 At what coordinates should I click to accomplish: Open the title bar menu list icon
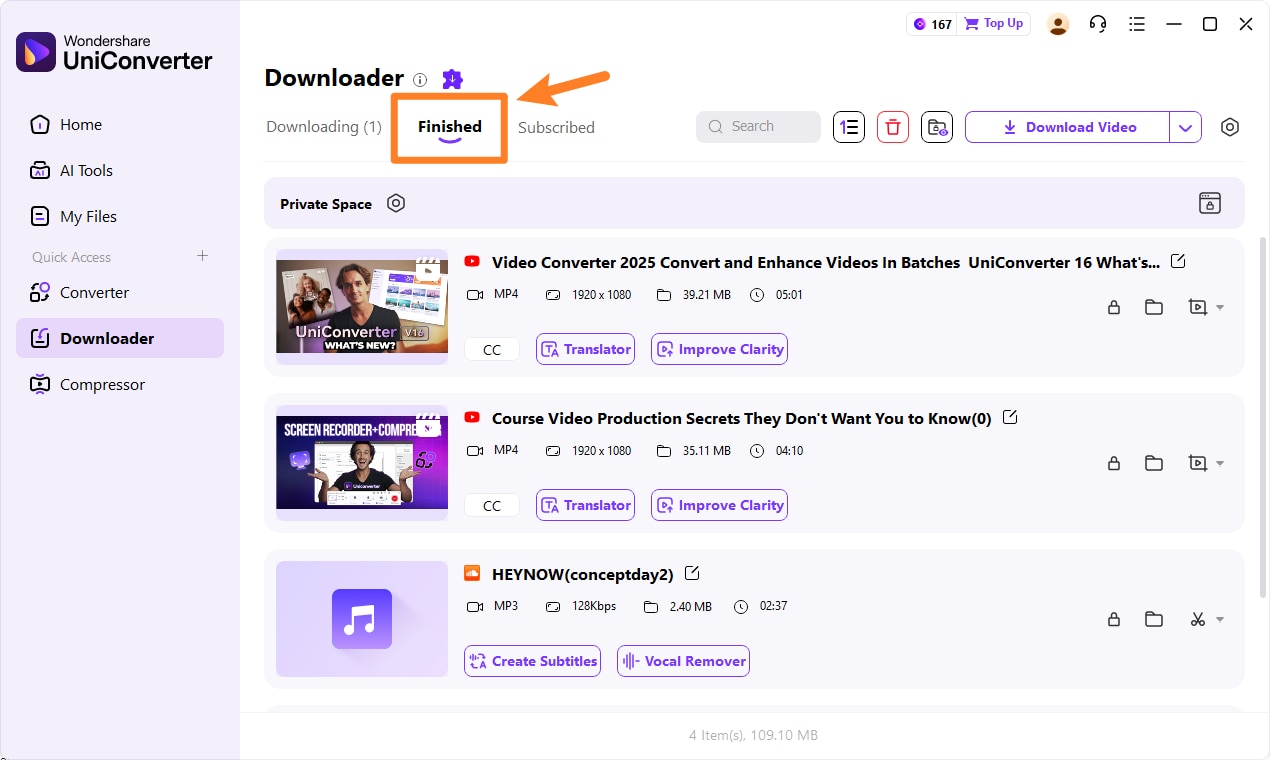[x=1136, y=24]
